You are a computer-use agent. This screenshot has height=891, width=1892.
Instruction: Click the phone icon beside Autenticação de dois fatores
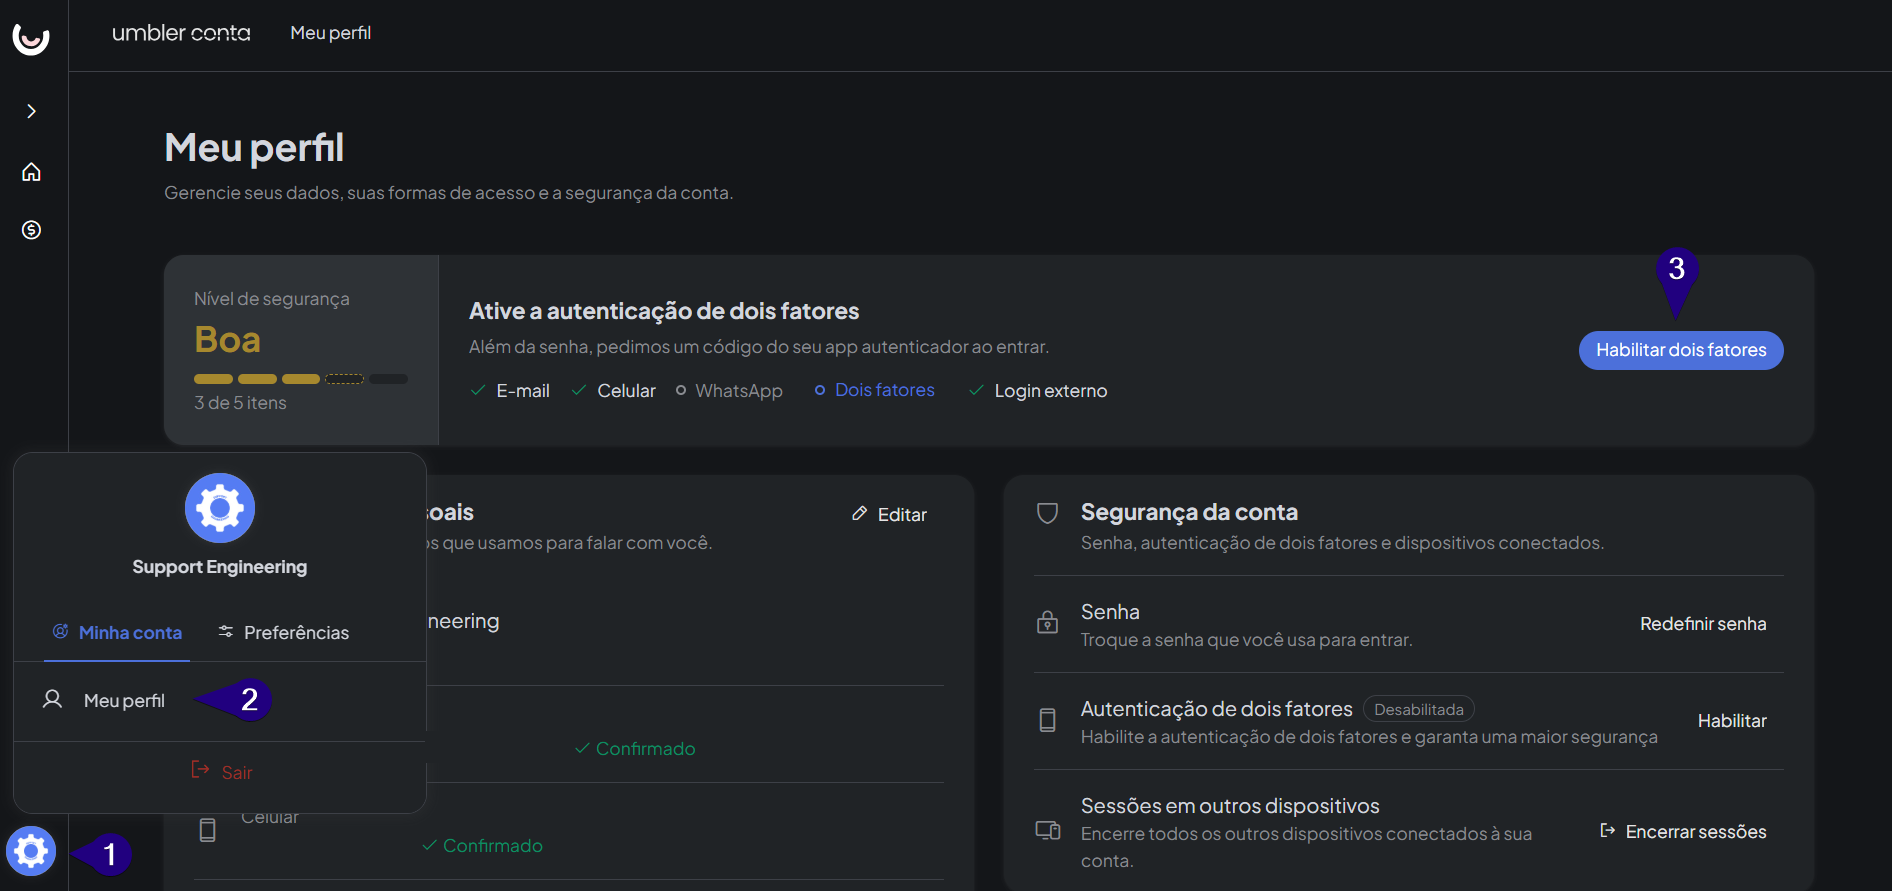[x=1047, y=720]
